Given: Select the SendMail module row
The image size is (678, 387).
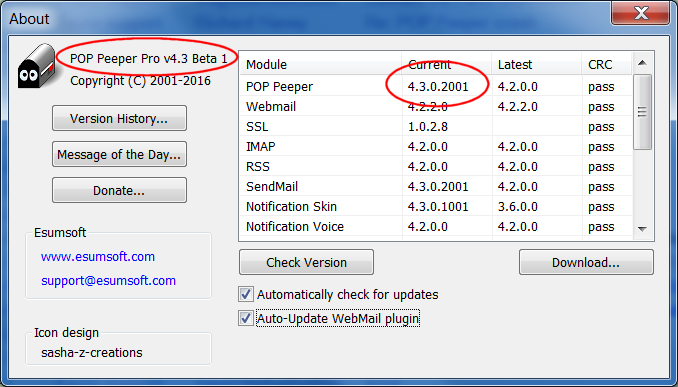Looking at the screenshot, I should (436, 186).
